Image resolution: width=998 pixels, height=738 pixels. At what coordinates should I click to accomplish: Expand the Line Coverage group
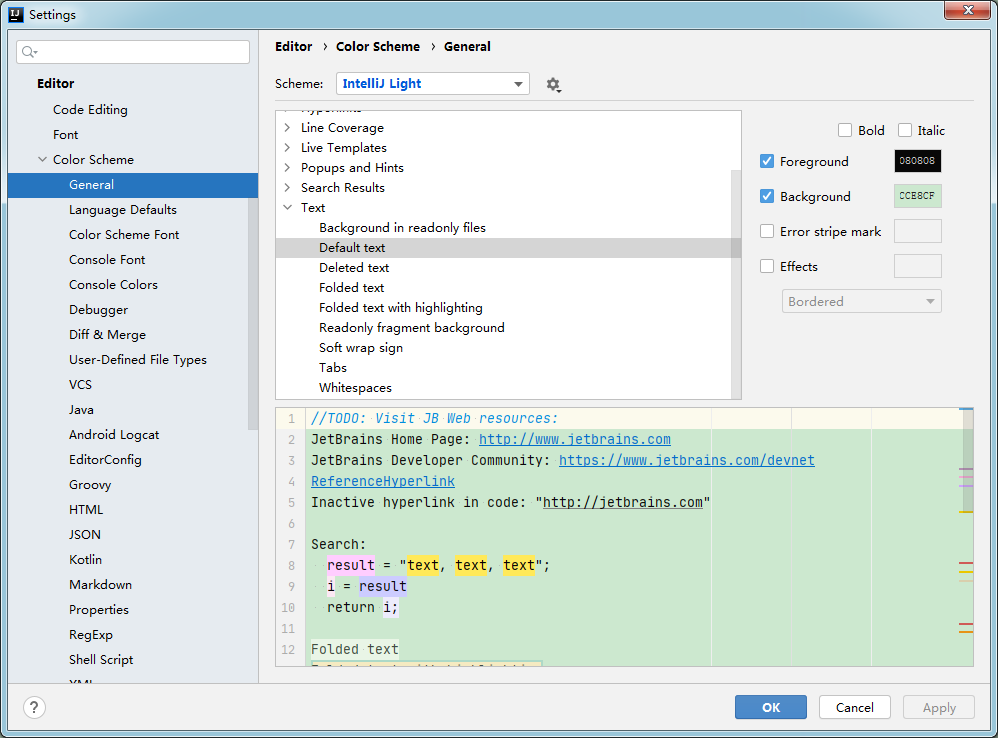click(287, 128)
